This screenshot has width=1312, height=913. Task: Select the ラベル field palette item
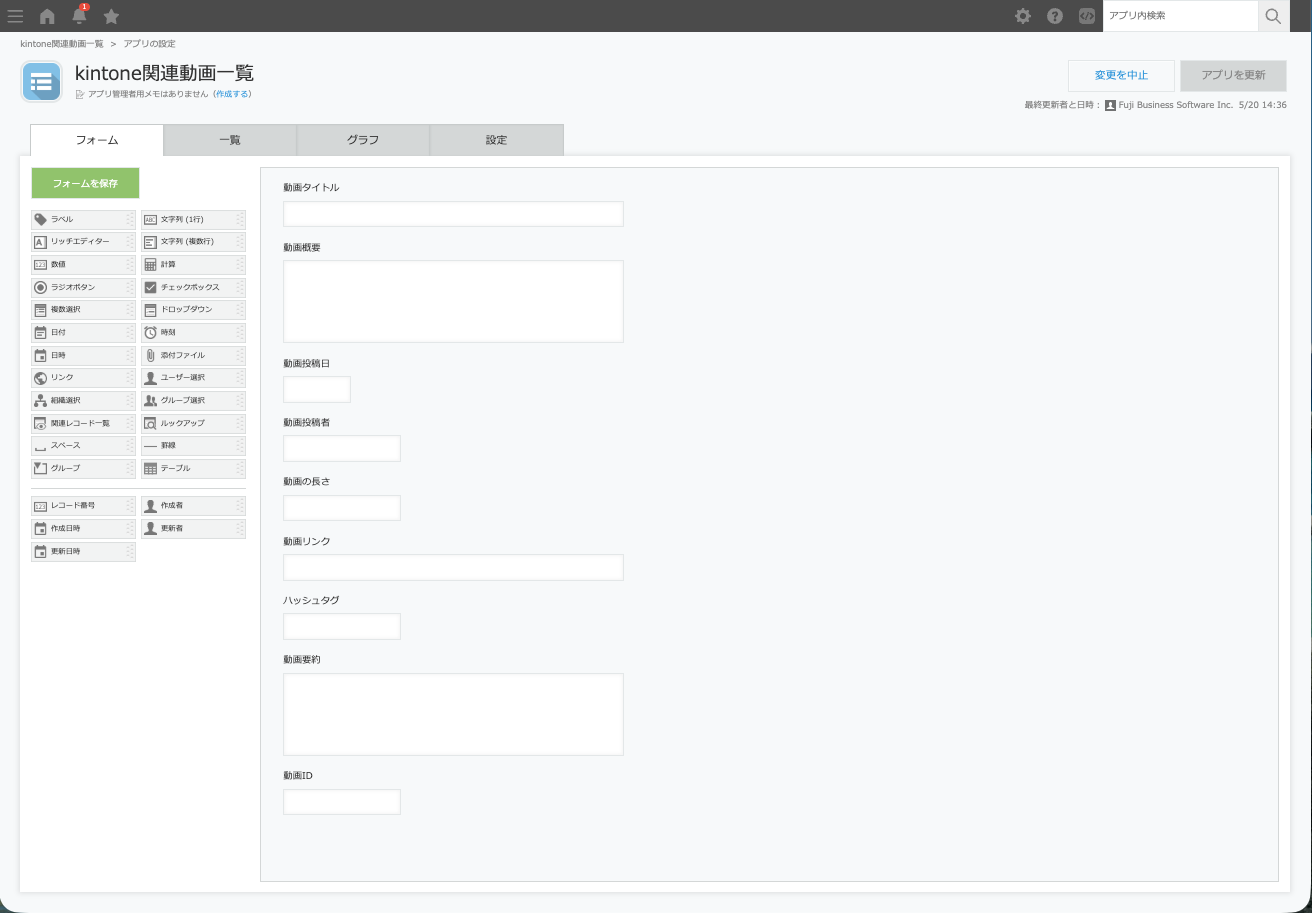(x=83, y=219)
